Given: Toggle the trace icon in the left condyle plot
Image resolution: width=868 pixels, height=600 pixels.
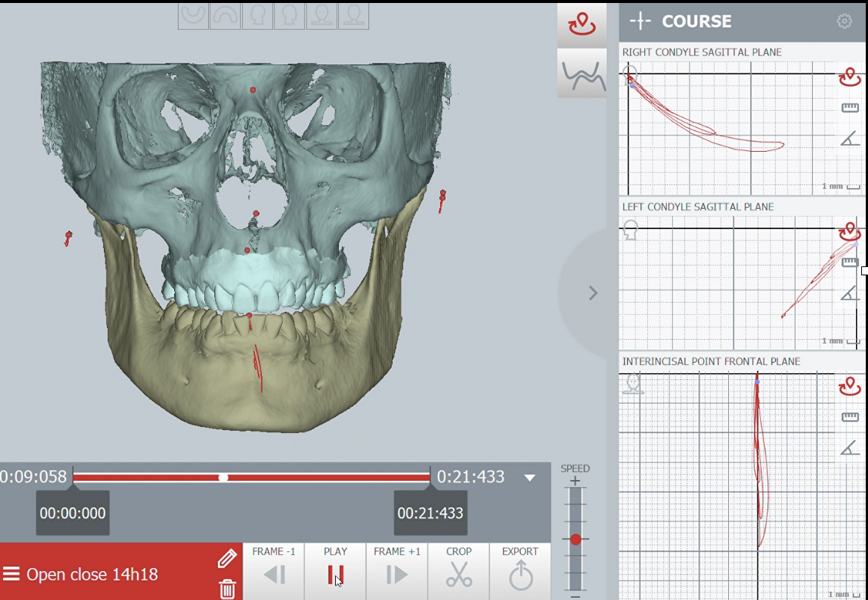Looking at the screenshot, I should tap(849, 232).
